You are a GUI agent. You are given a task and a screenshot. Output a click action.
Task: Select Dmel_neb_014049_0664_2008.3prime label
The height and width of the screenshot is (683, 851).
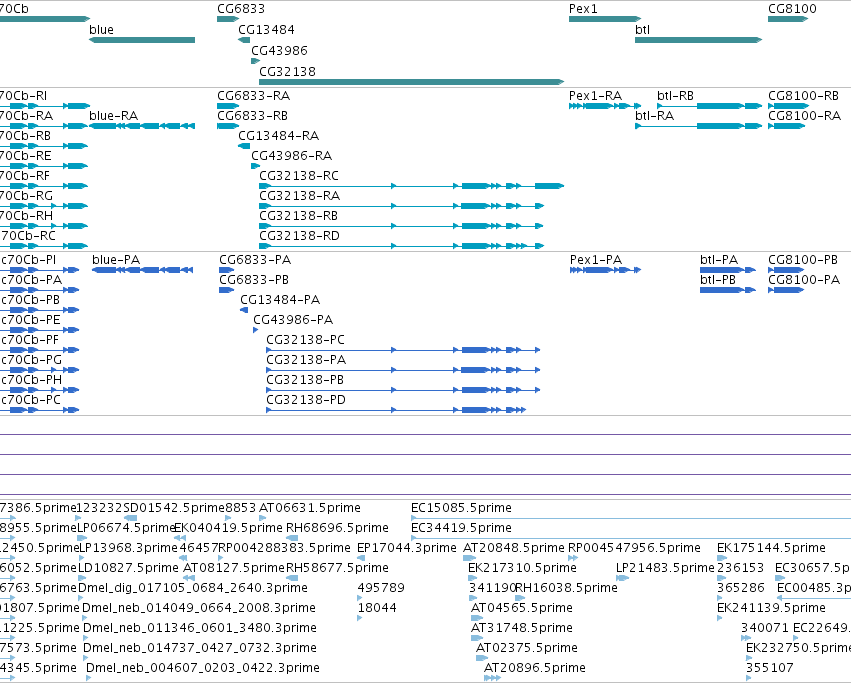coord(199,608)
